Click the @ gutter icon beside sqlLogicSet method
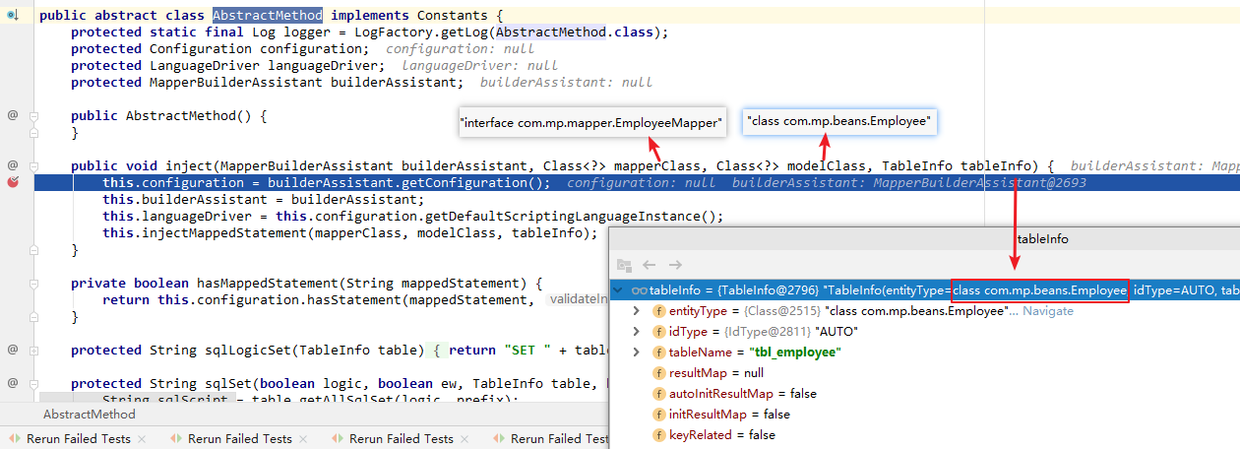Screen dimensions: 1240x449 pos(13,349)
